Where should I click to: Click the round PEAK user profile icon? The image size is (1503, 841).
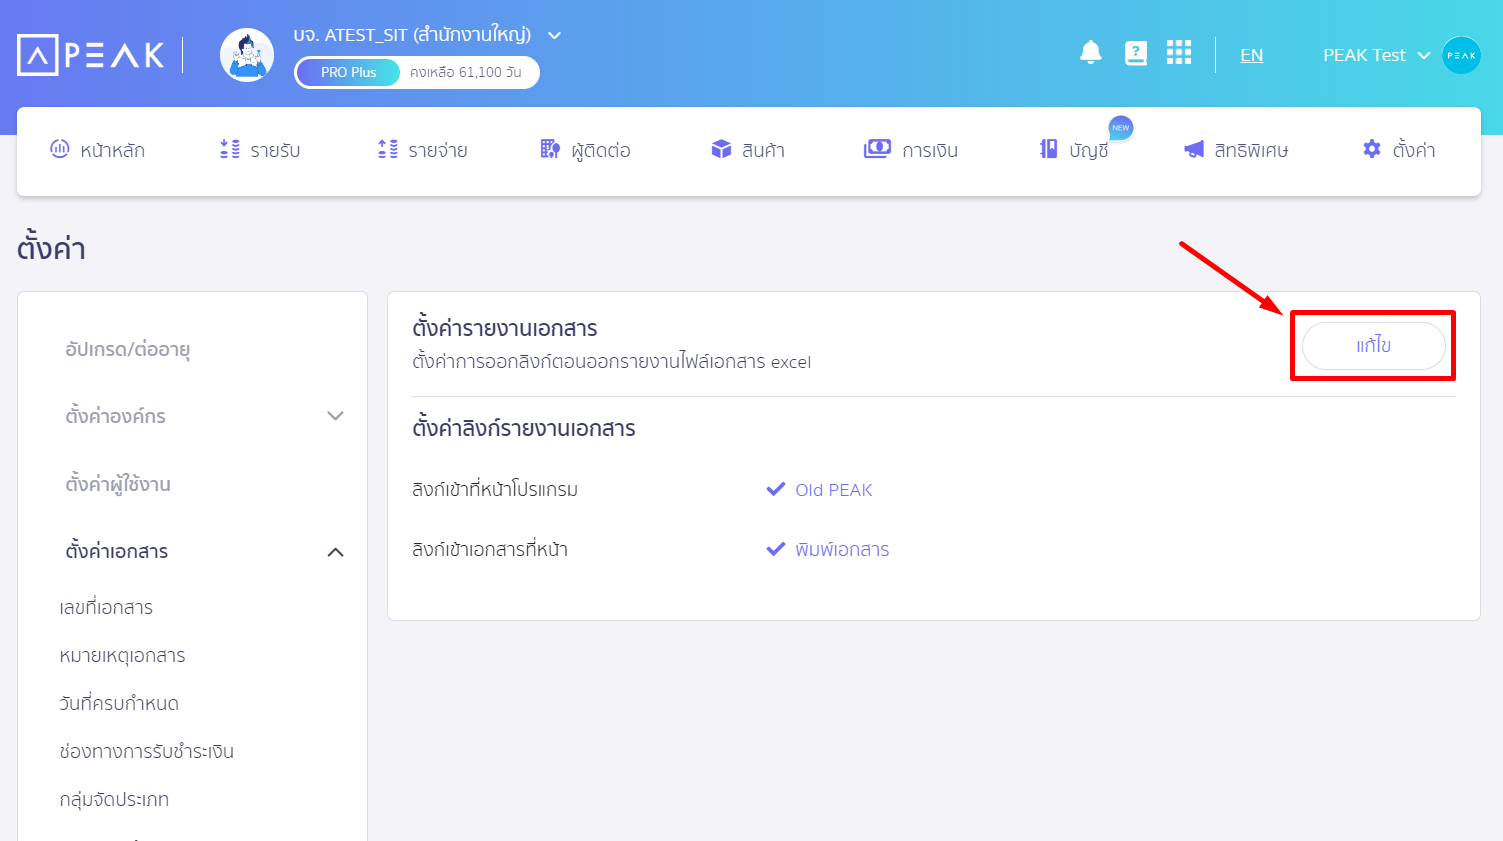click(1461, 55)
